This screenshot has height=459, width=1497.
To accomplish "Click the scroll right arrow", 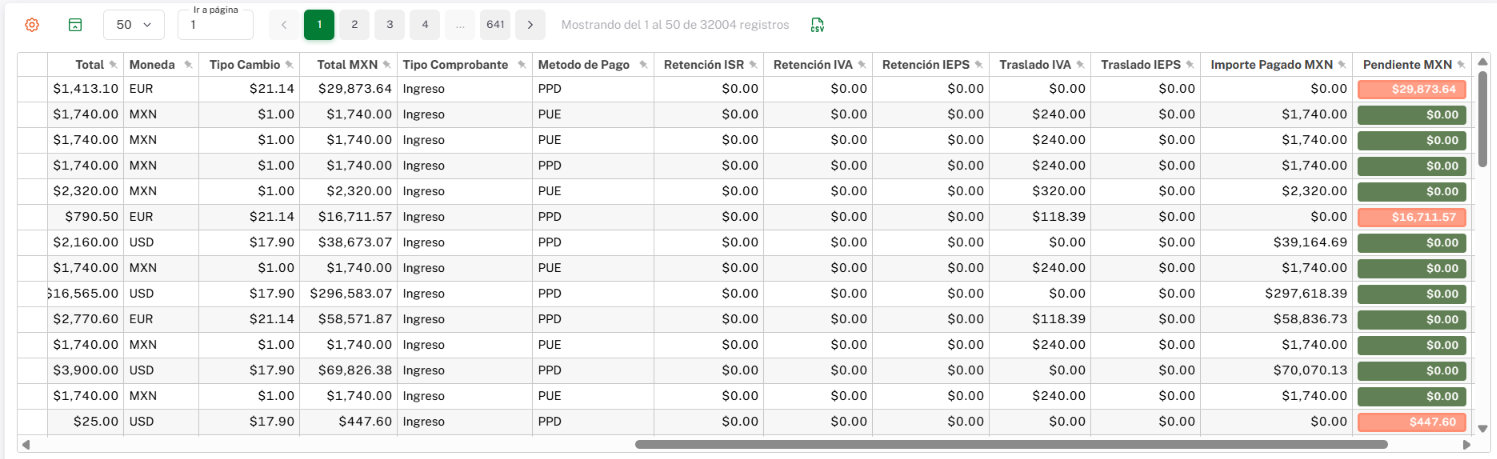I will [1467, 444].
